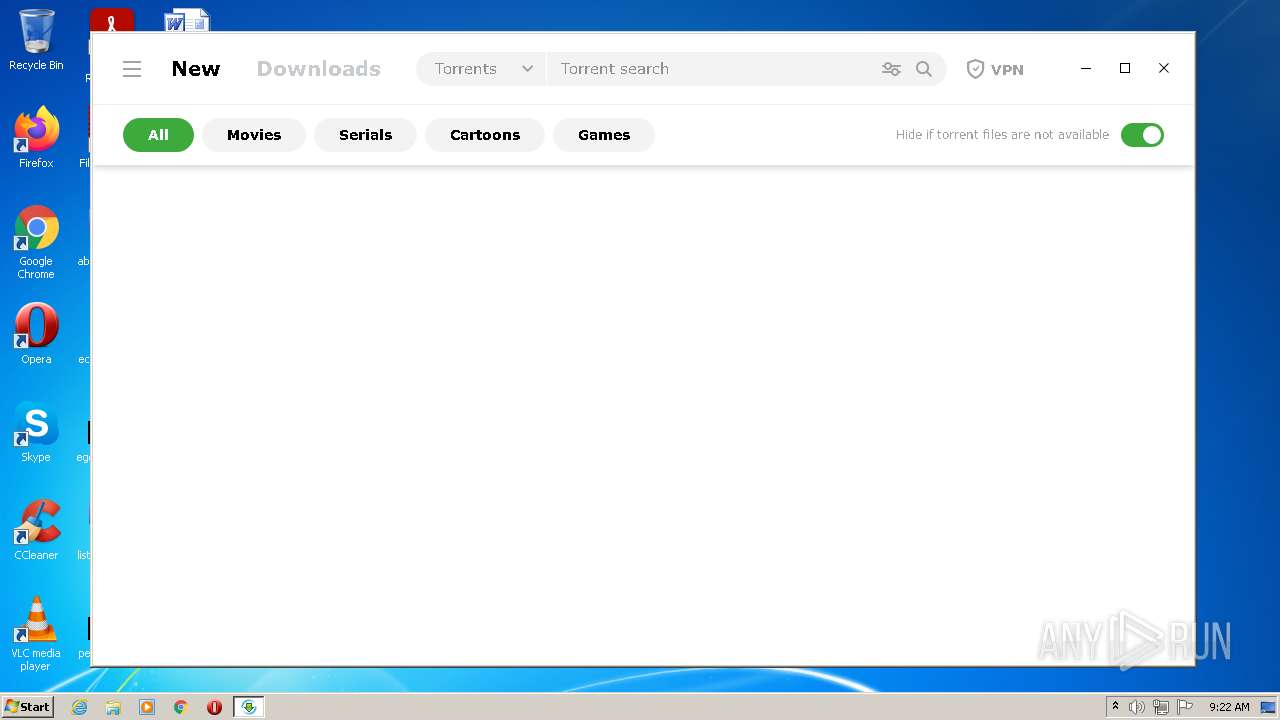Filter by Cartoons category
The width and height of the screenshot is (1280, 720).
(x=485, y=135)
